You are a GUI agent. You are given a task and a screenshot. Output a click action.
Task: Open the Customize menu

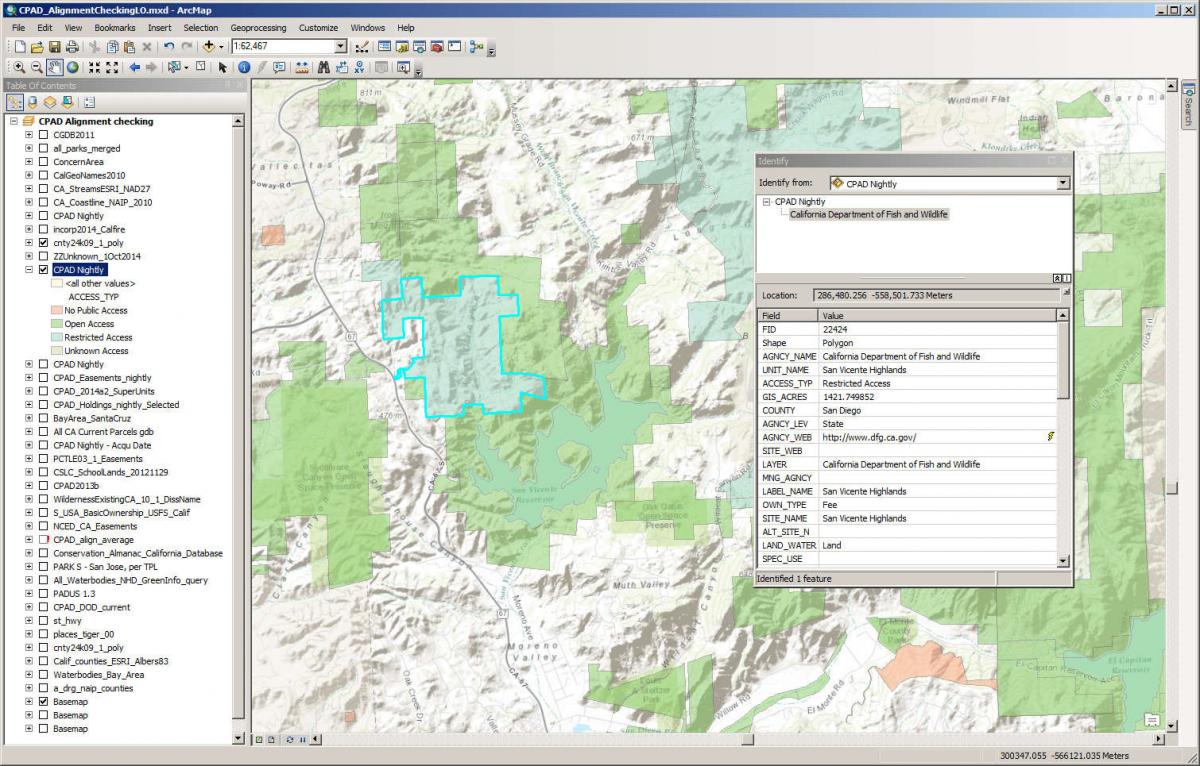coord(318,28)
